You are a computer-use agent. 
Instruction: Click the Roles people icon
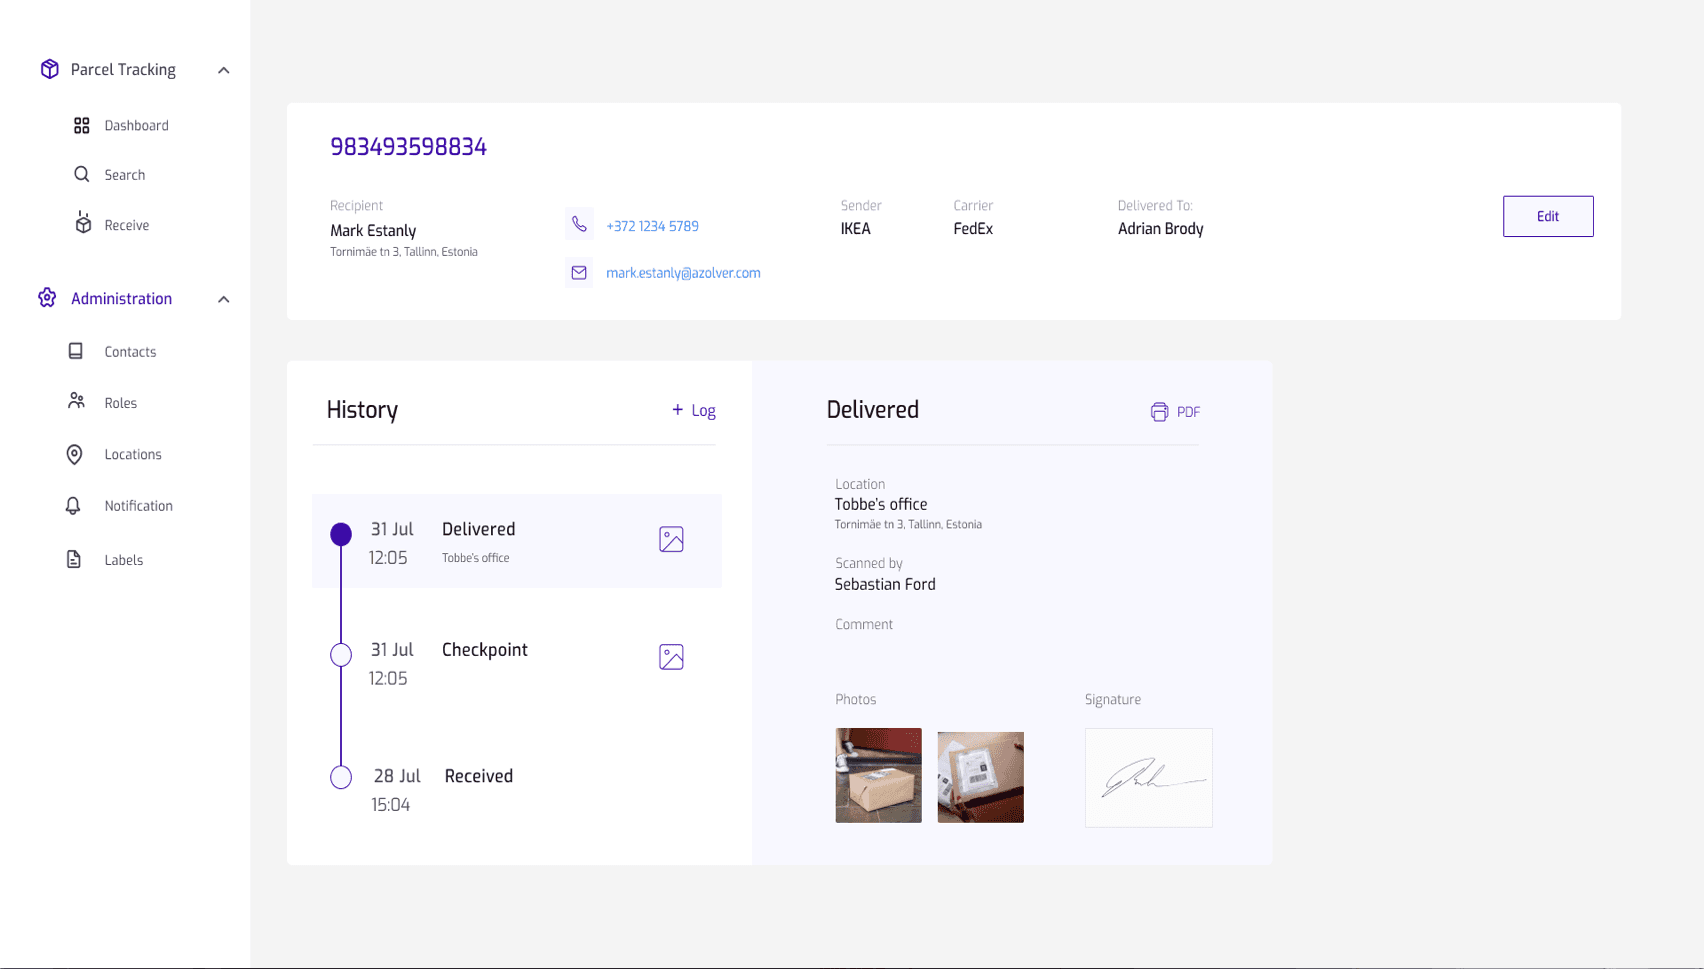(76, 401)
